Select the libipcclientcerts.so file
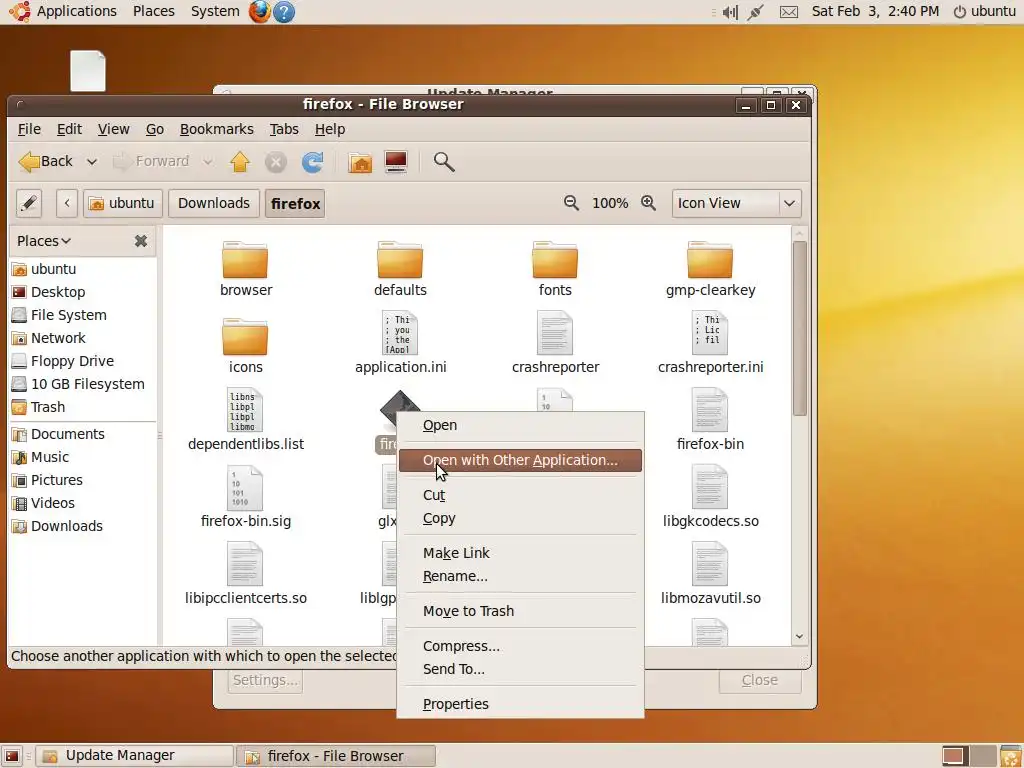The image size is (1024, 768). (x=246, y=574)
